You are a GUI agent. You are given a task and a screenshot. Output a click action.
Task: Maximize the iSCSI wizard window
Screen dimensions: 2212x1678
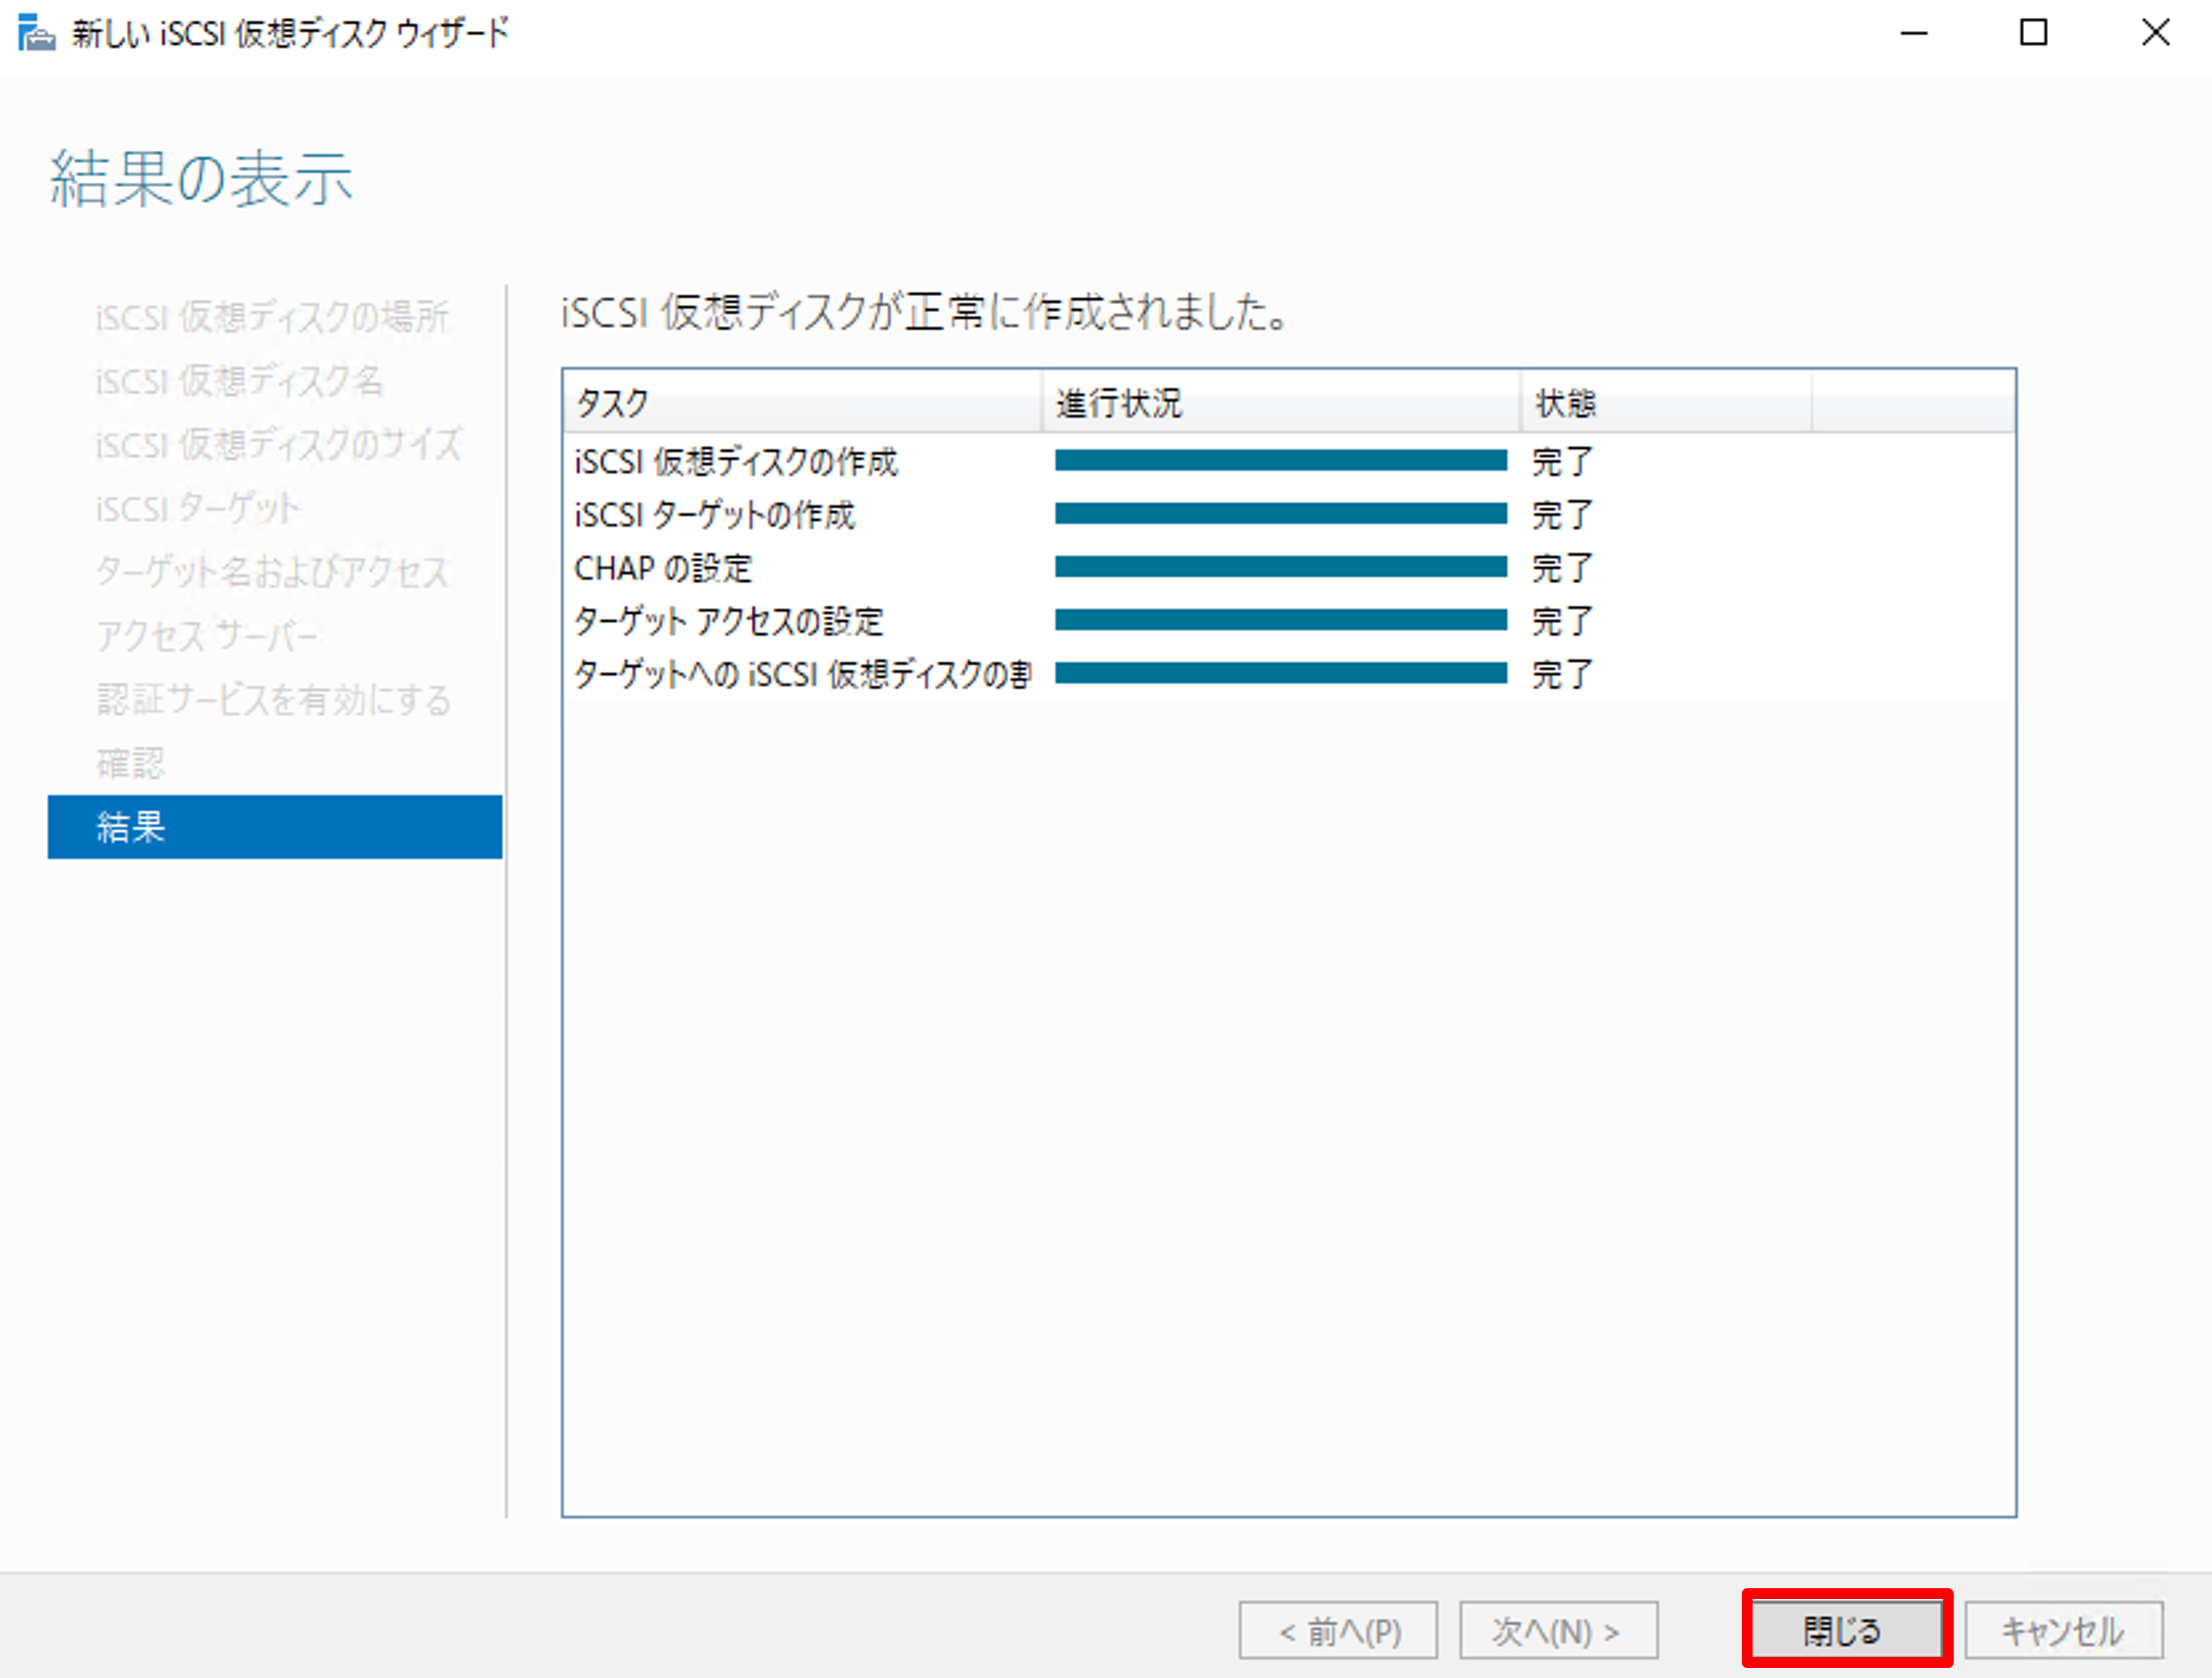point(2033,33)
